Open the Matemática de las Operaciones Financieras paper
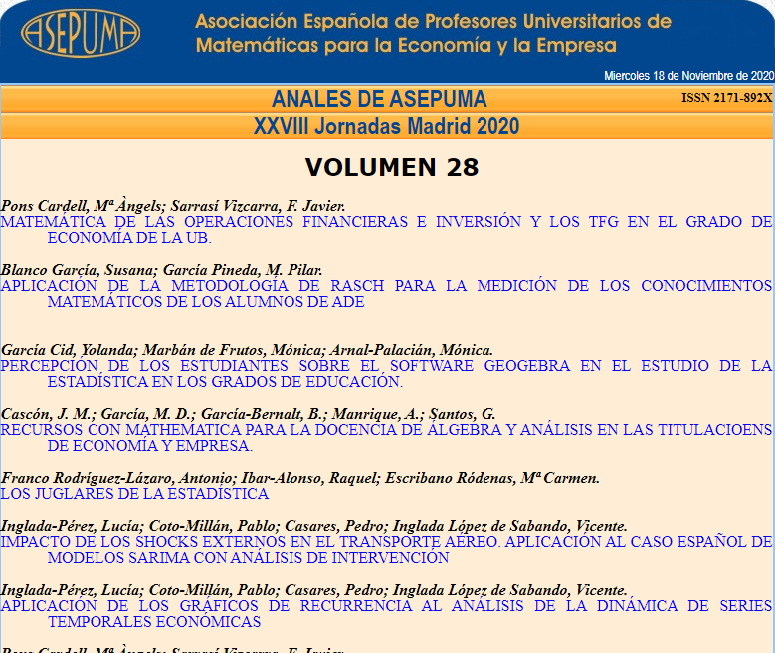Image resolution: width=775 pixels, height=653 pixels. pos(386,230)
